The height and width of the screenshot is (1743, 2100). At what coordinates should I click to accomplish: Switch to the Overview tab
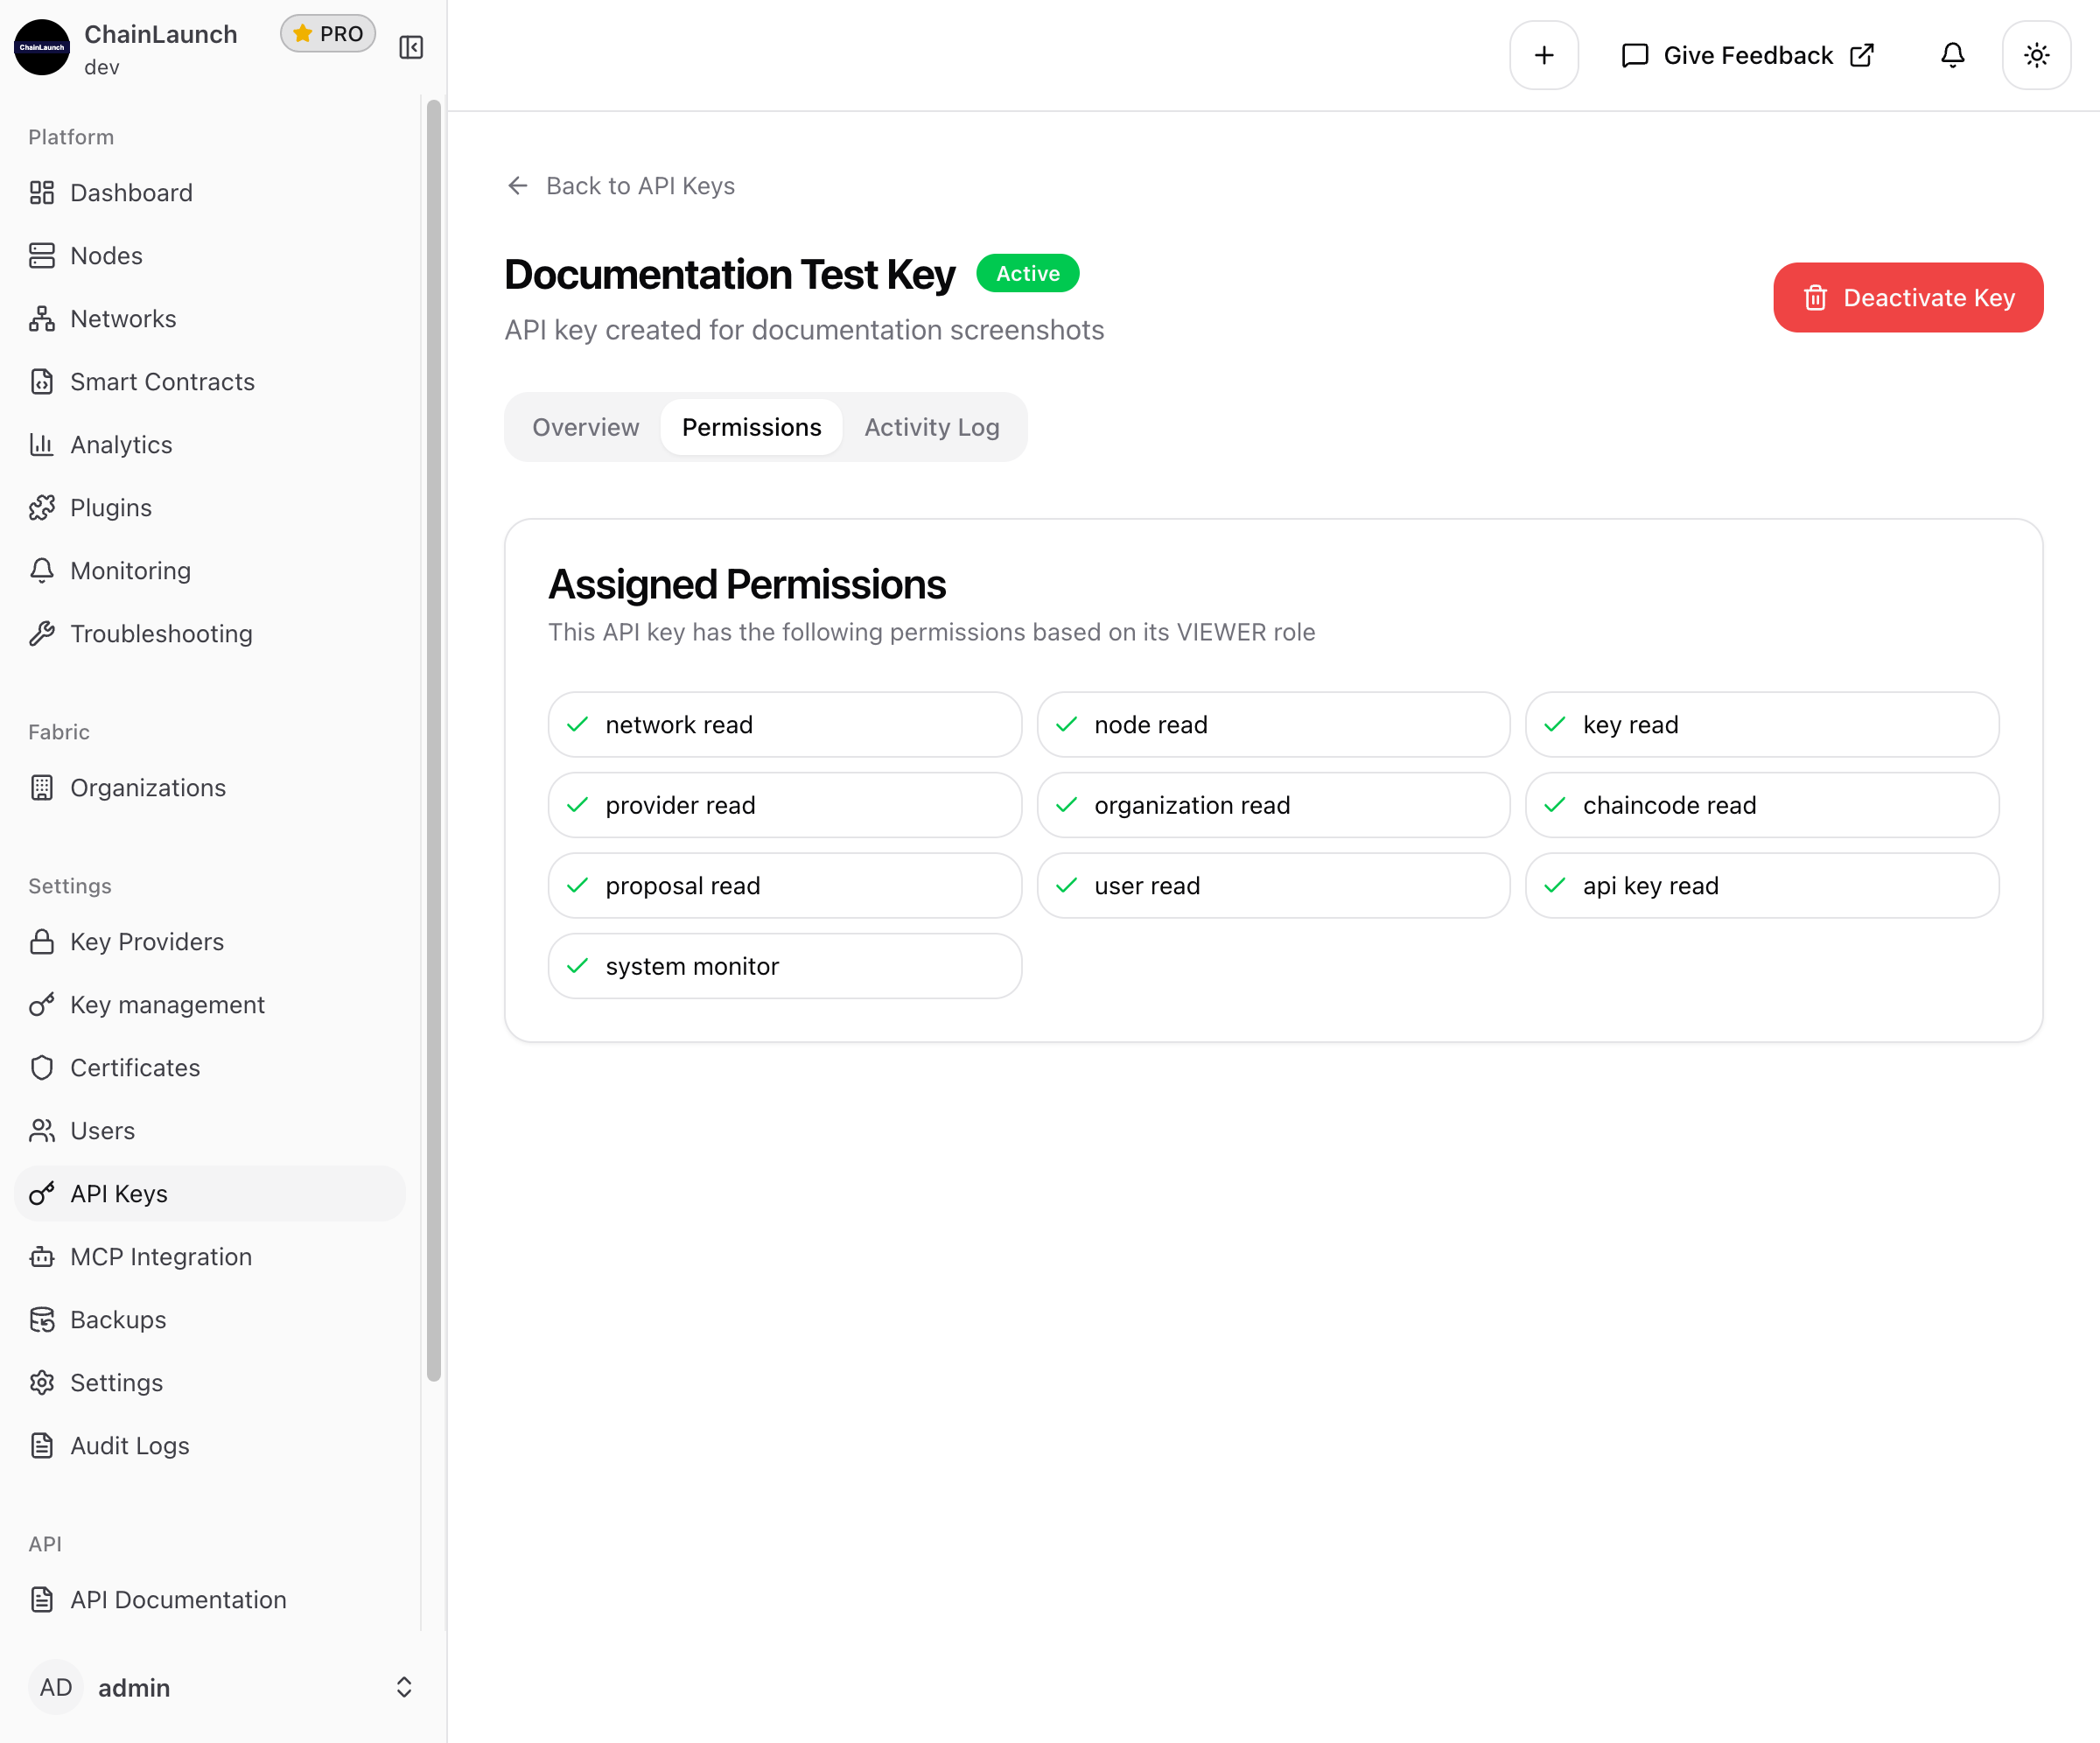[585, 427]
